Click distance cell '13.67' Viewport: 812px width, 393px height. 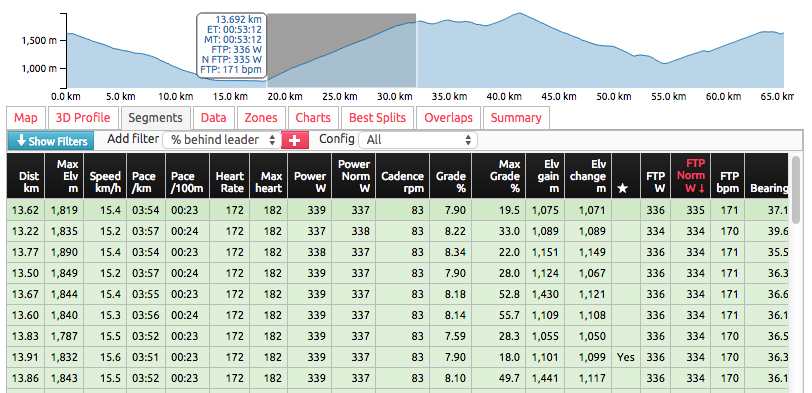(26, 294)
